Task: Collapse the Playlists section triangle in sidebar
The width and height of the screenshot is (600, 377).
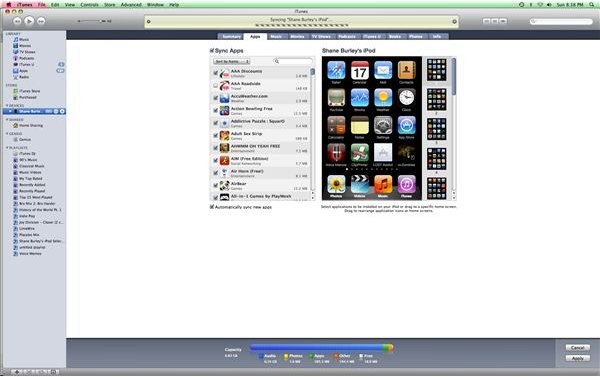Action: tap(7, 148)
